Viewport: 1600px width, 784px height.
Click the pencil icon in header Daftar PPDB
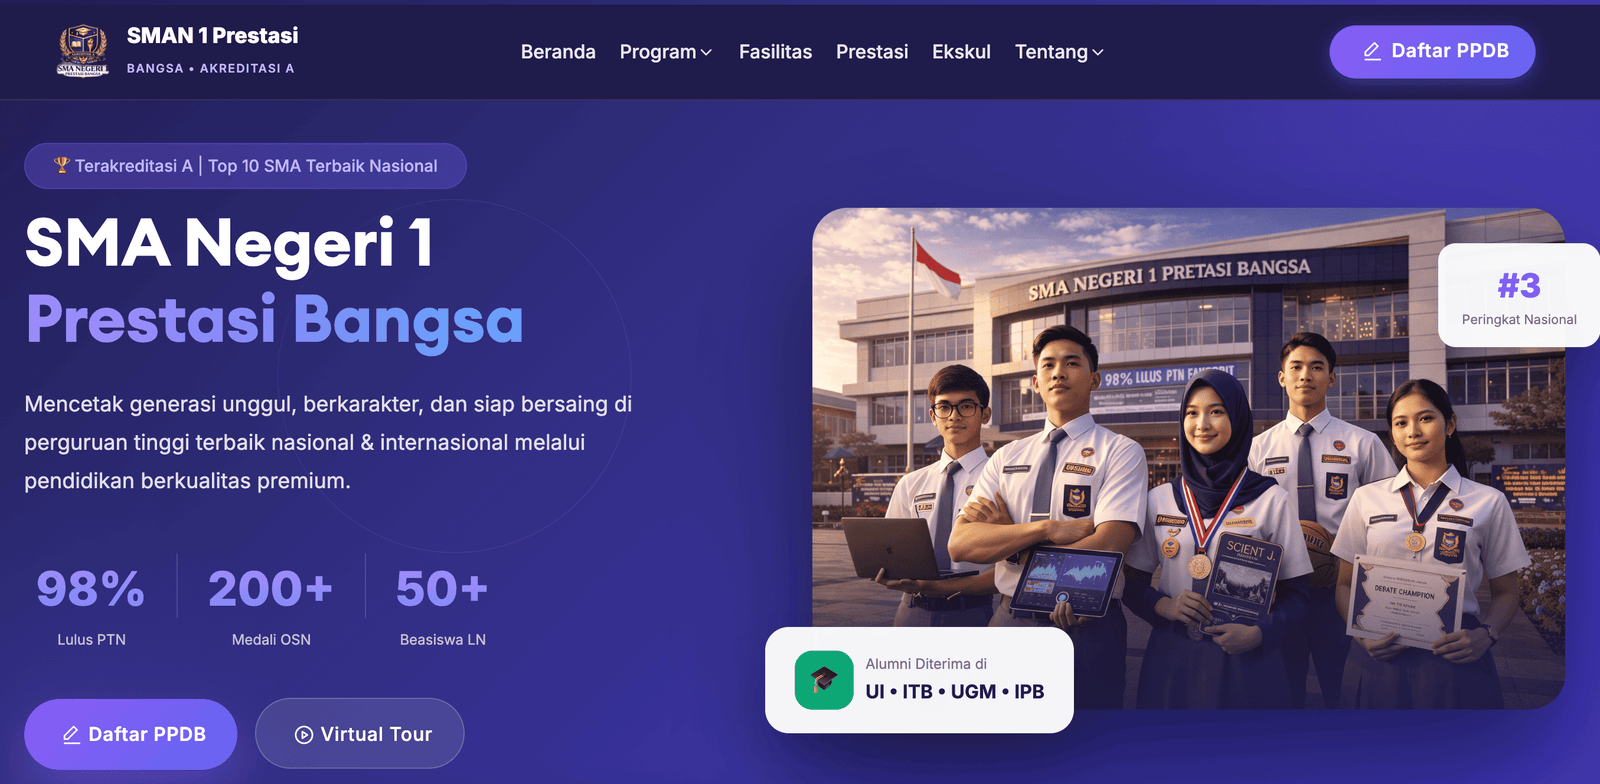coord(1372,51)
